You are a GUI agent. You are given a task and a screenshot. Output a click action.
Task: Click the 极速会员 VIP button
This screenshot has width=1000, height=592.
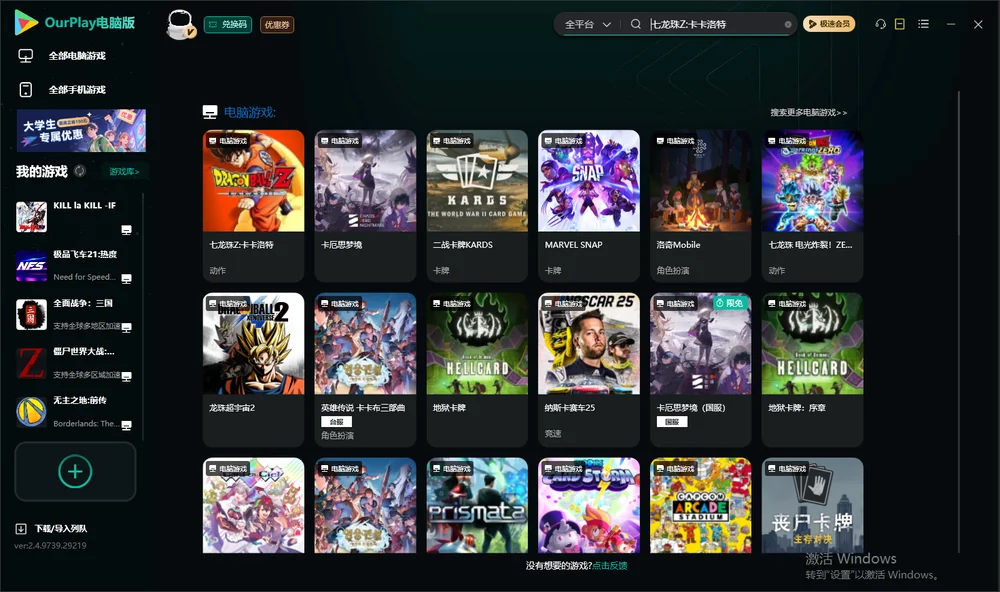(x=829, y=24)
